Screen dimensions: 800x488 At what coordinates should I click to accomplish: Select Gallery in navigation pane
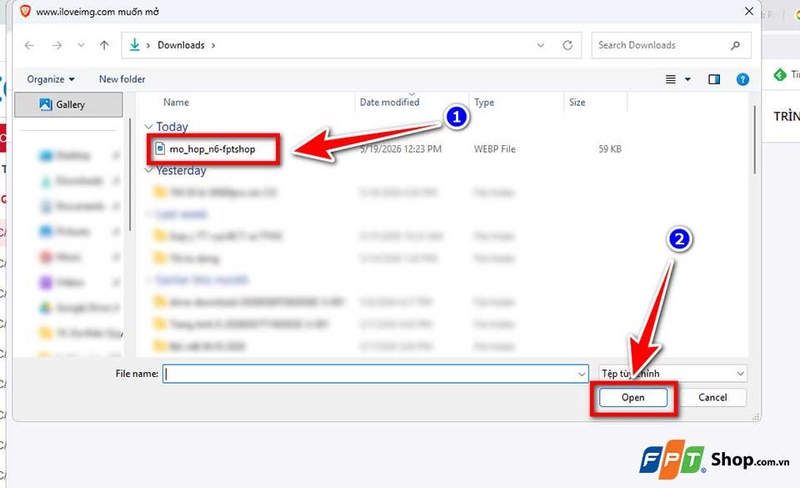point(69,105)
